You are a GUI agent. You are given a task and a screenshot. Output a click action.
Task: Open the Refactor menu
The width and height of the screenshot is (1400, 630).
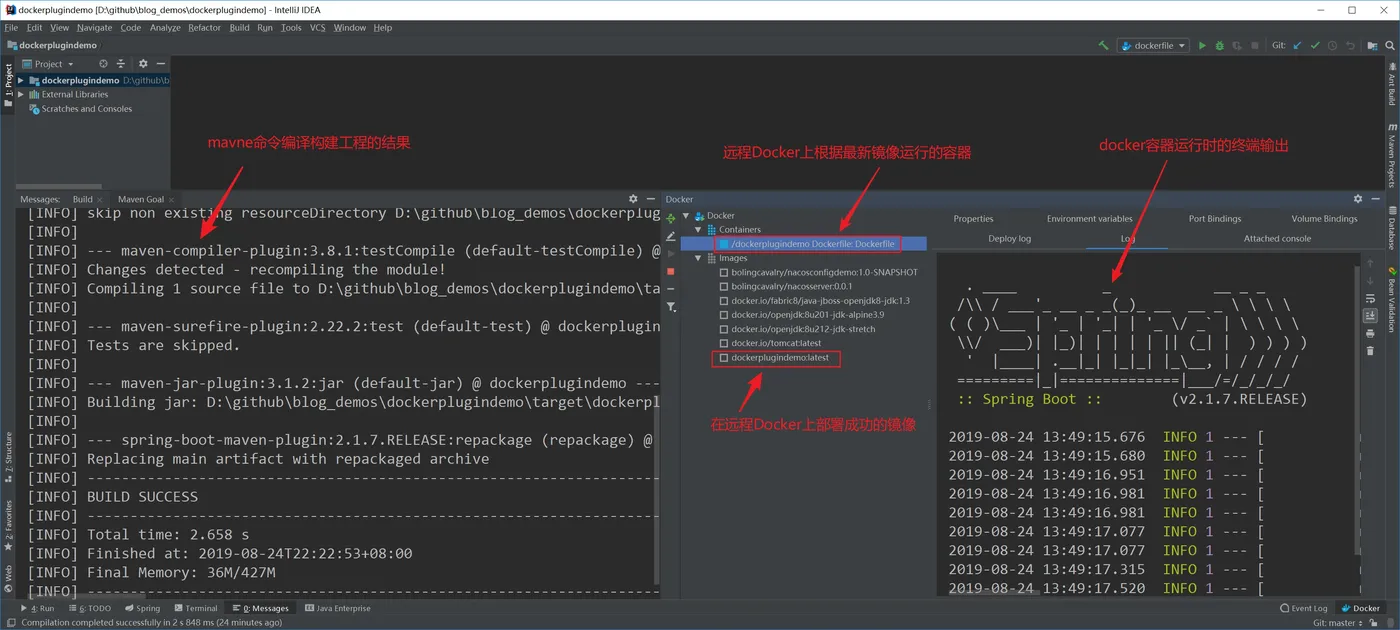[x=204, y=28]
